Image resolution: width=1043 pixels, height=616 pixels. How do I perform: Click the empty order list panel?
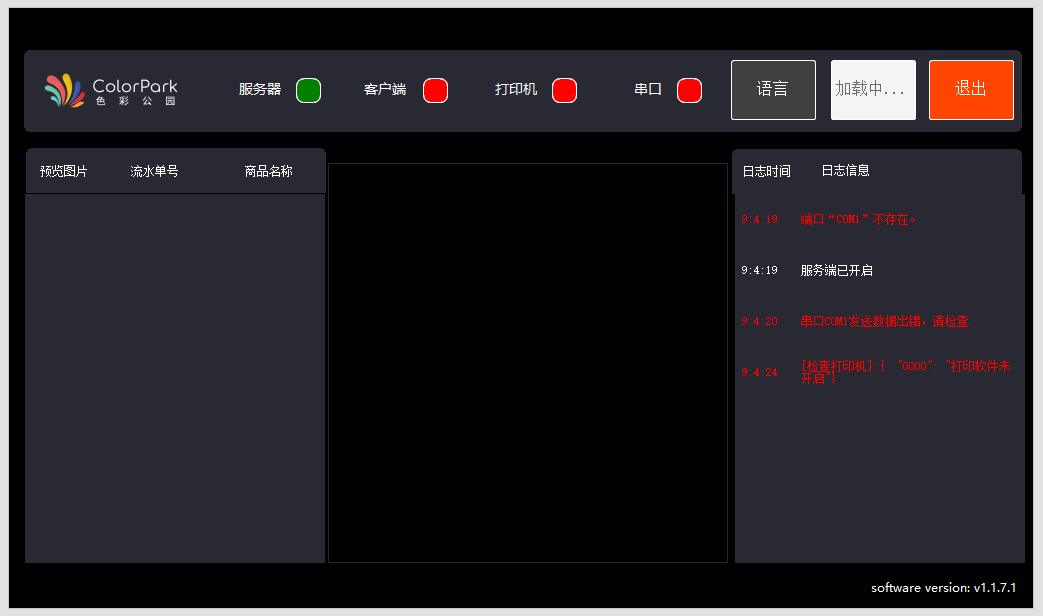pyautogui.click(x=175, y=378)
